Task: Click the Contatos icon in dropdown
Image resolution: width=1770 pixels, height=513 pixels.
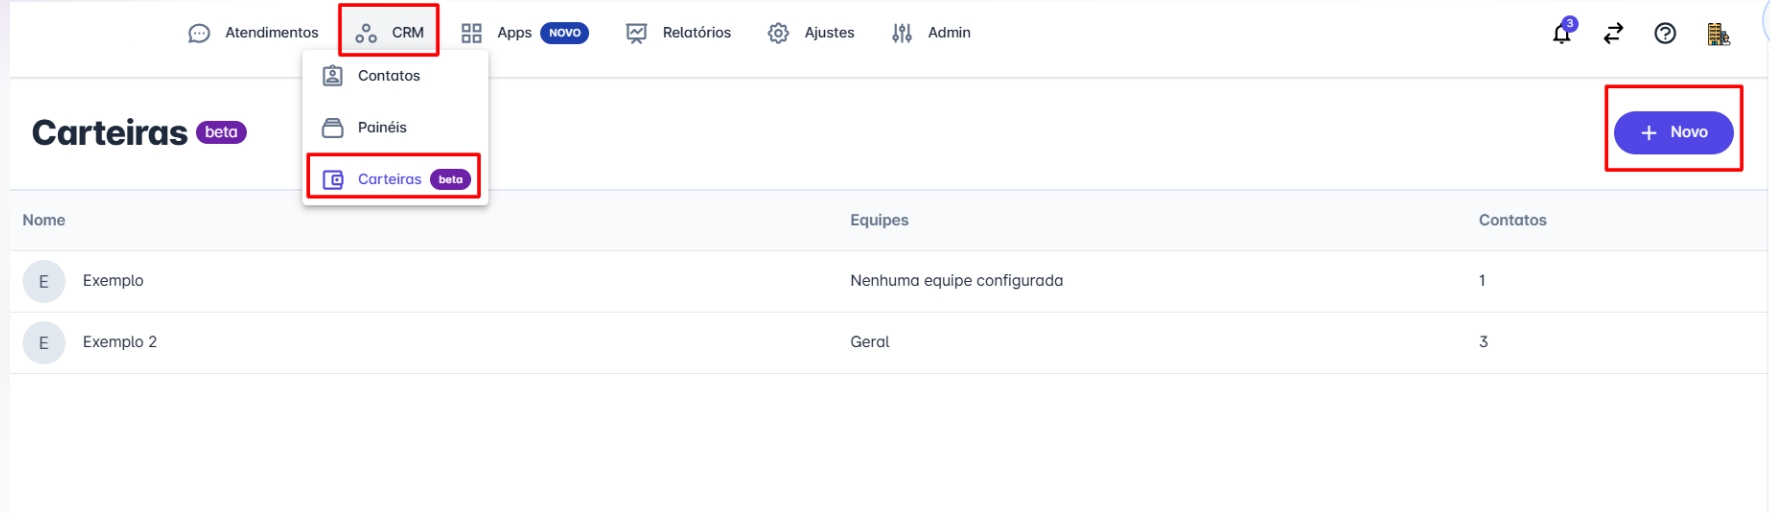Action: click(333, 76)
